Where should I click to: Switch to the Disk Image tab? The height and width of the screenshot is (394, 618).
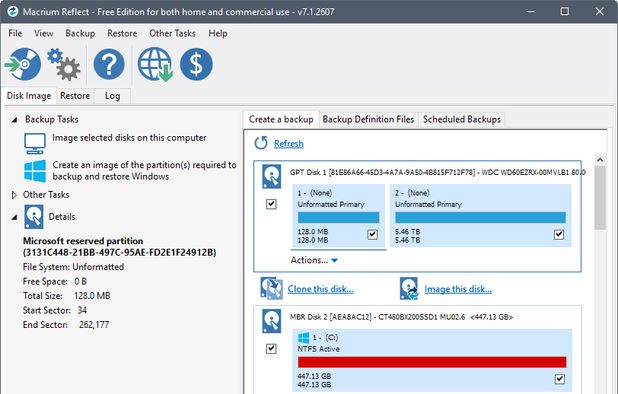point(29,96)
